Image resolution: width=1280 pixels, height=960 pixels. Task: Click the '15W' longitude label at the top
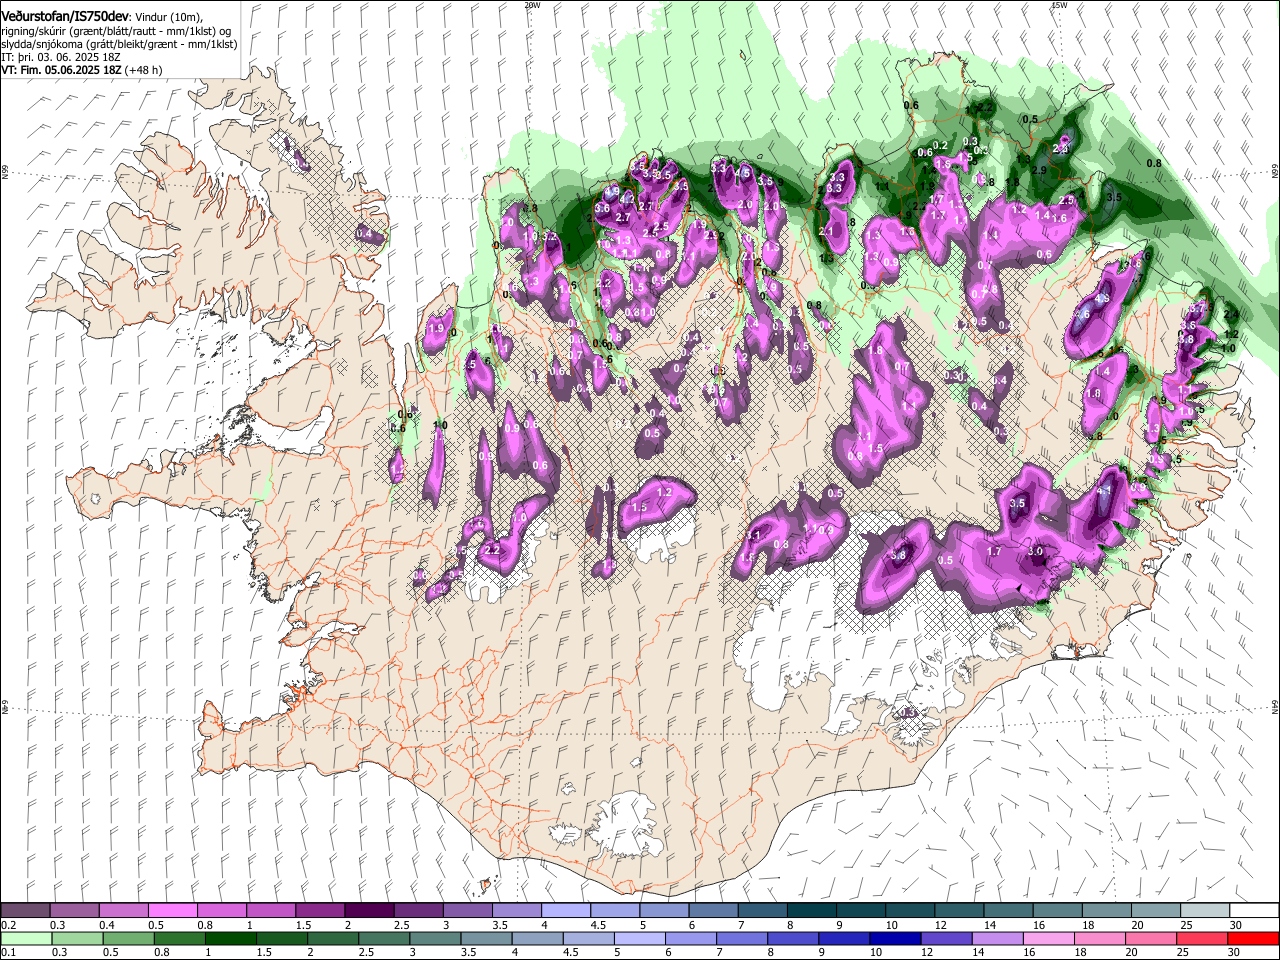point(1060,5)
